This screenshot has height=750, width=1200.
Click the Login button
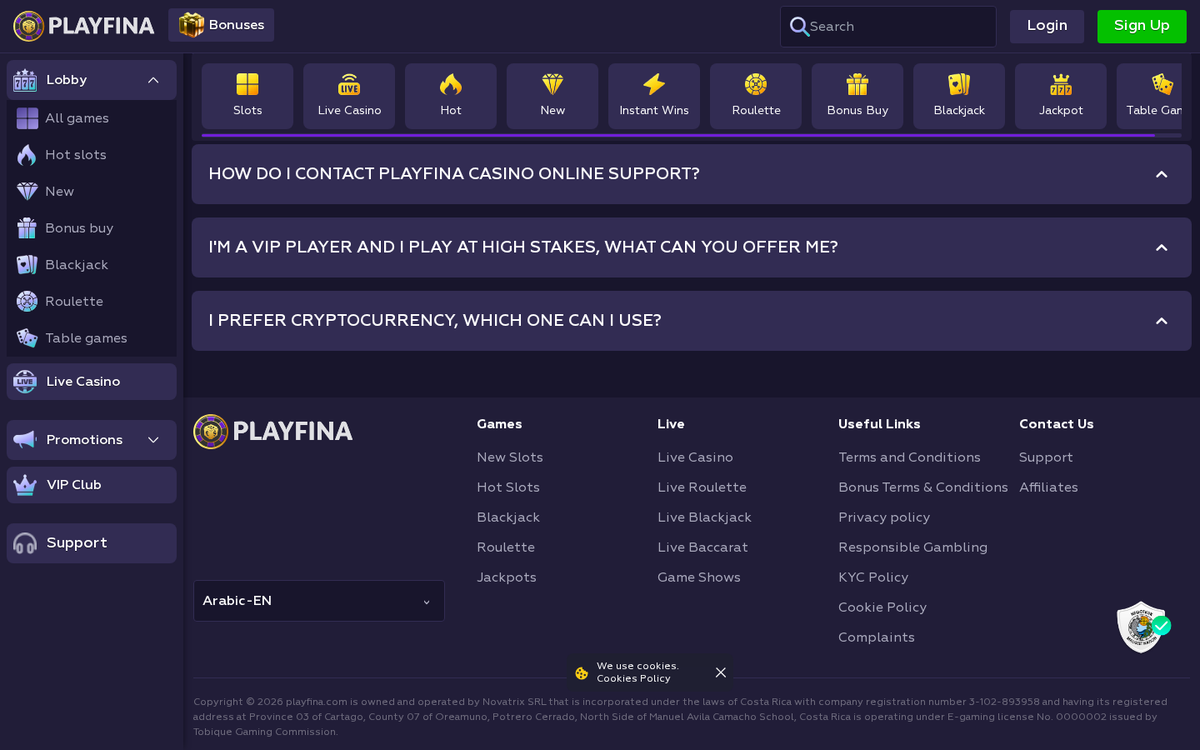pyautogui.click(x=1047, y=26)
